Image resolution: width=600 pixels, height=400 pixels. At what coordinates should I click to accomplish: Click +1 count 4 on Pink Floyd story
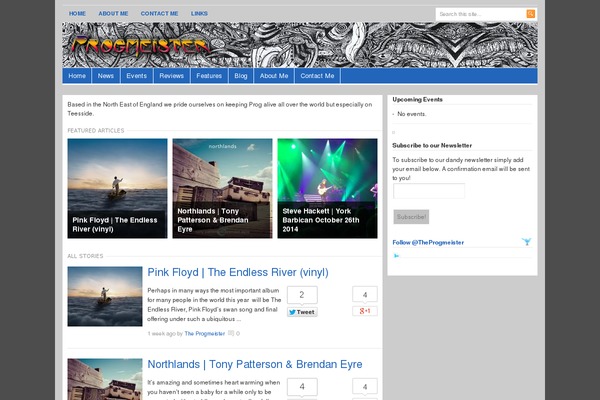tap(365, 294)
